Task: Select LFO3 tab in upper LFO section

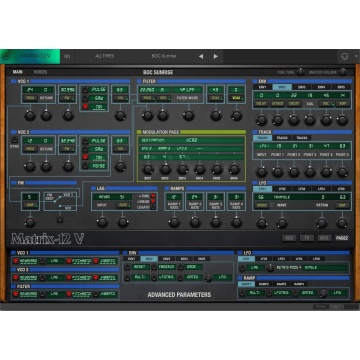Action: [301, 189]
